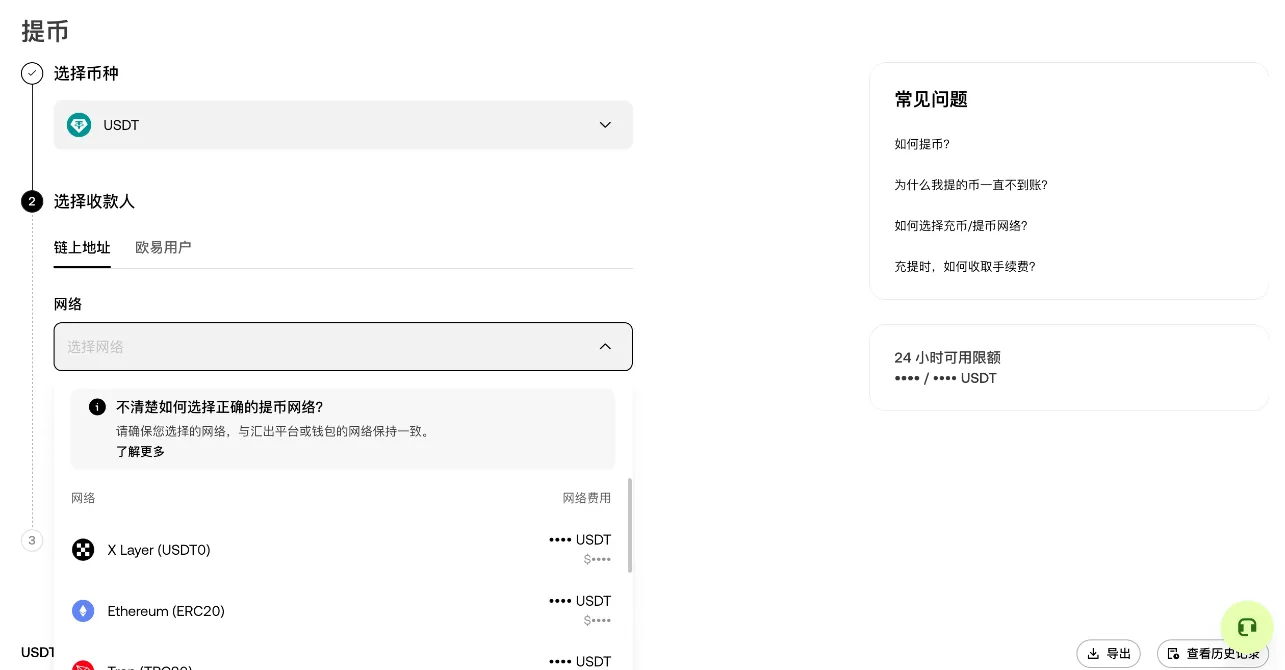This screenshot has height=670, width=1285.
Task: Open FAQ 充提时，如何收取手续费?
Action: click(965, 267)
